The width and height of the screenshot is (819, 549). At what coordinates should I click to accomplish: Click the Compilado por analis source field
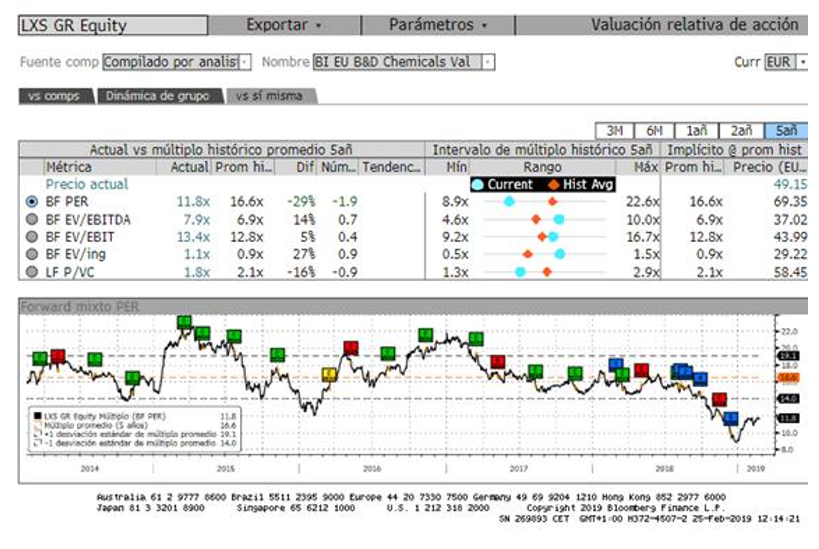[171, 62]
